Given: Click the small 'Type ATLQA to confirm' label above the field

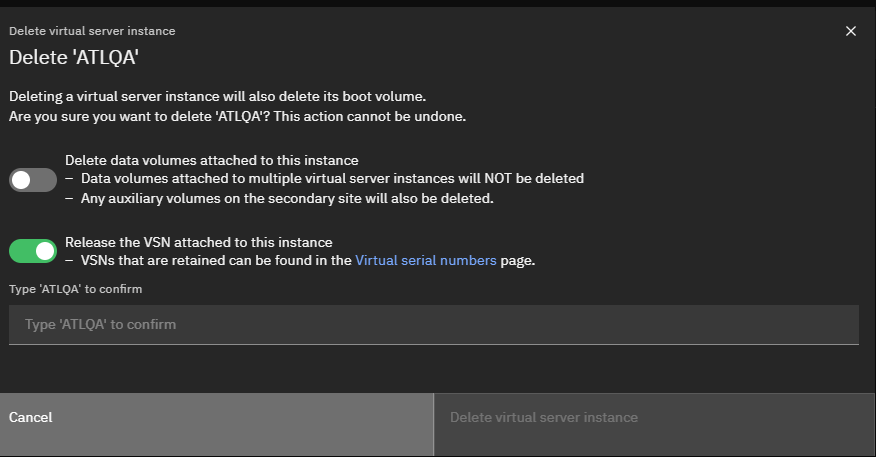Looking at the screenshot, I should tap(76, 289).
